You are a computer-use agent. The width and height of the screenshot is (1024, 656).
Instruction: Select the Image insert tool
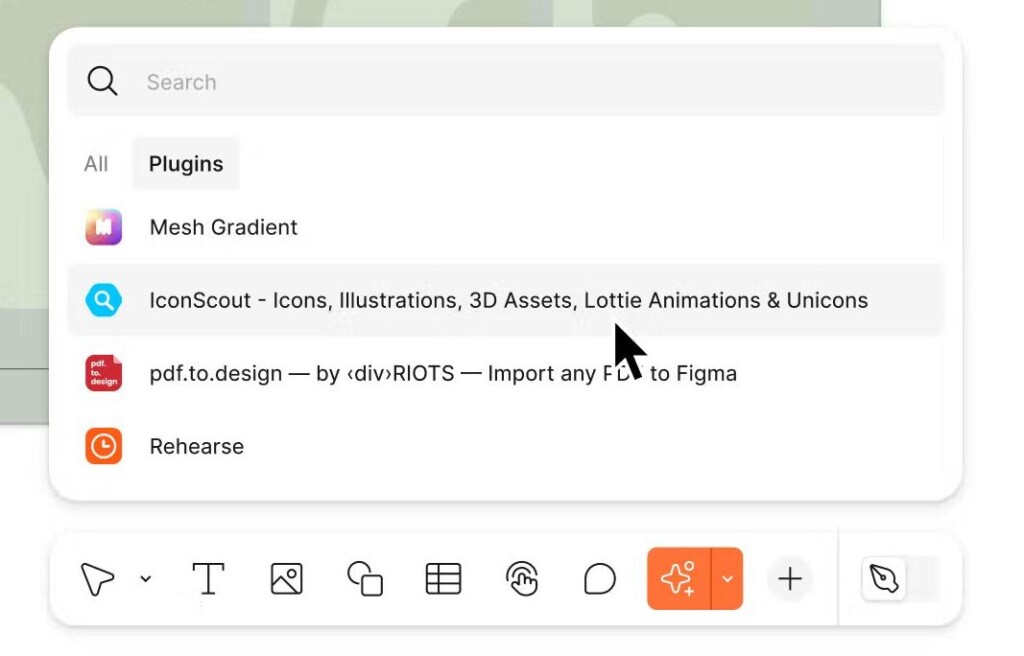(287, 579)
